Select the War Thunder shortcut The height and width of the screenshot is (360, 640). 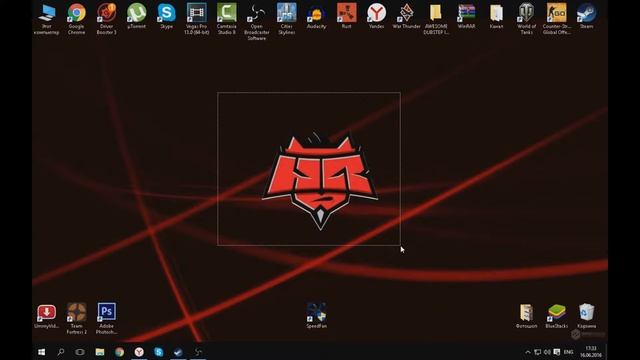[407, 16]
